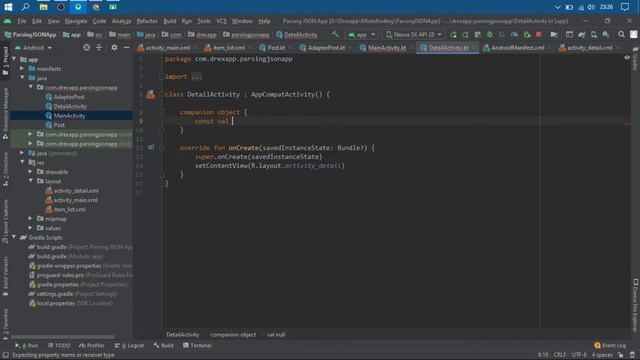Open the VCS menu

click(x=221, y=21)
